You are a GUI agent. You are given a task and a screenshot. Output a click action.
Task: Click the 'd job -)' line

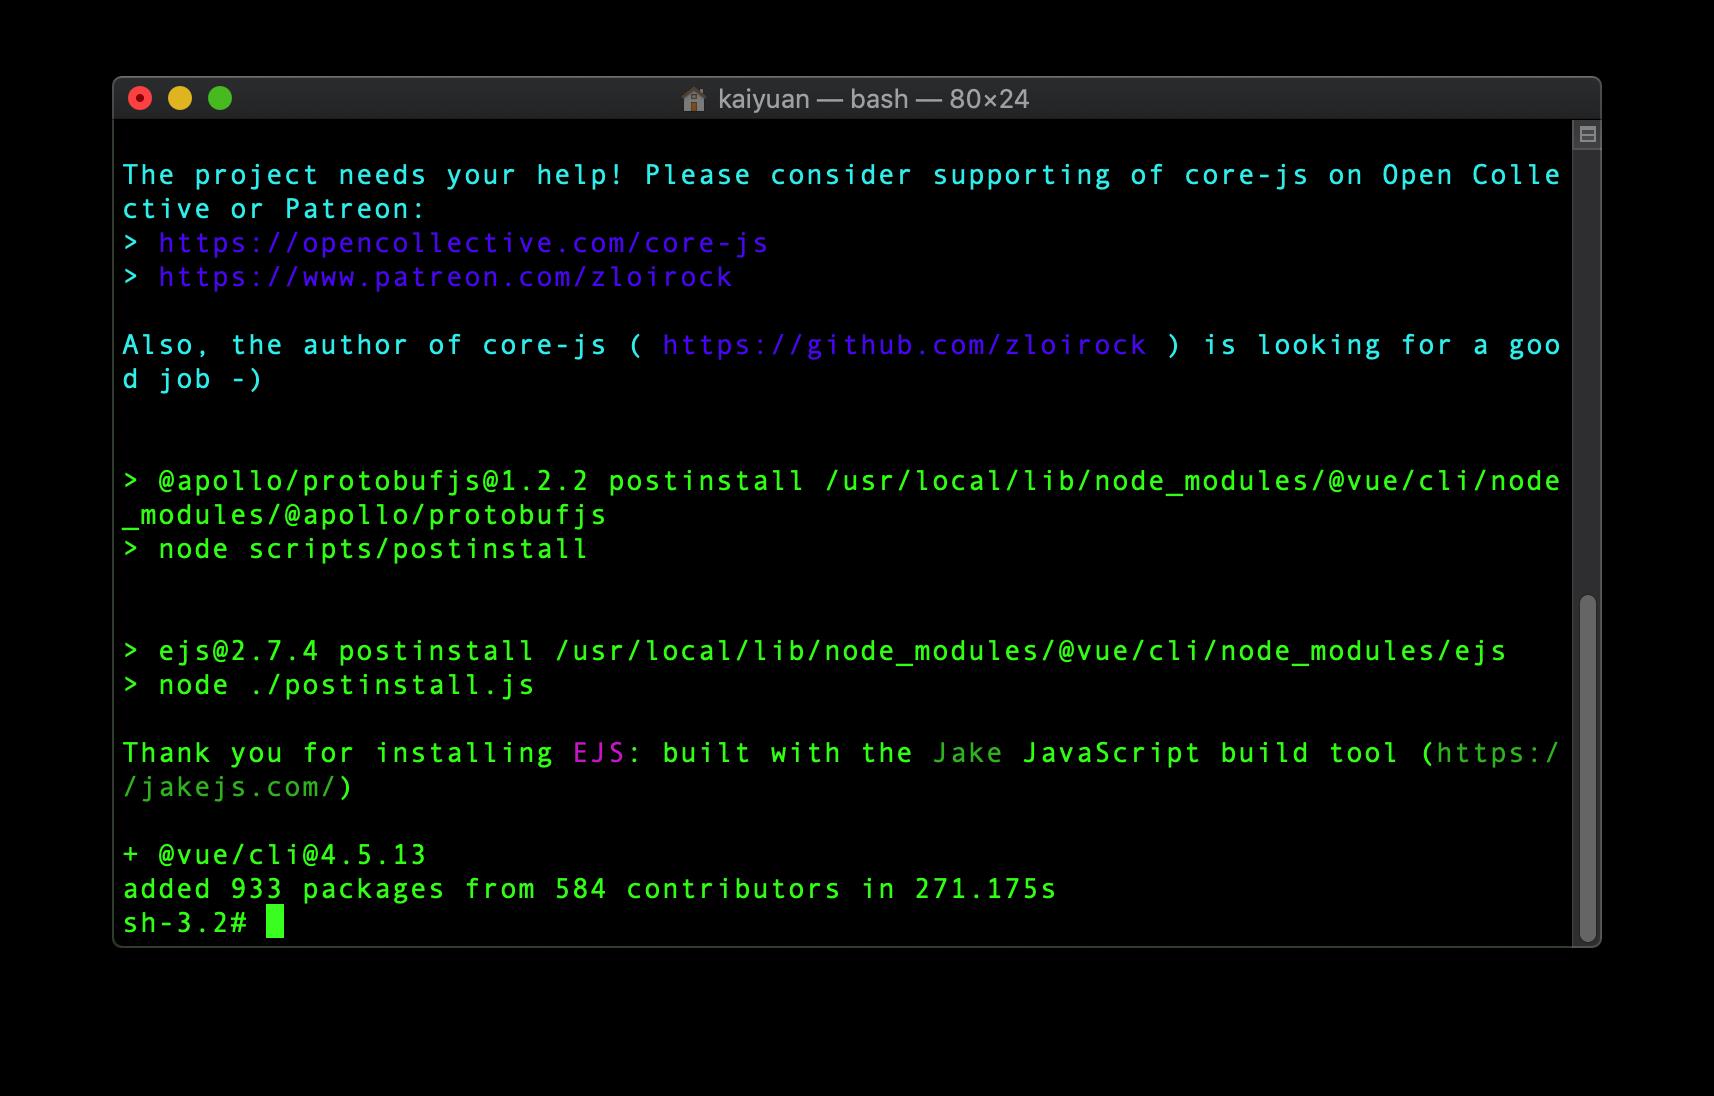(193, 379)
